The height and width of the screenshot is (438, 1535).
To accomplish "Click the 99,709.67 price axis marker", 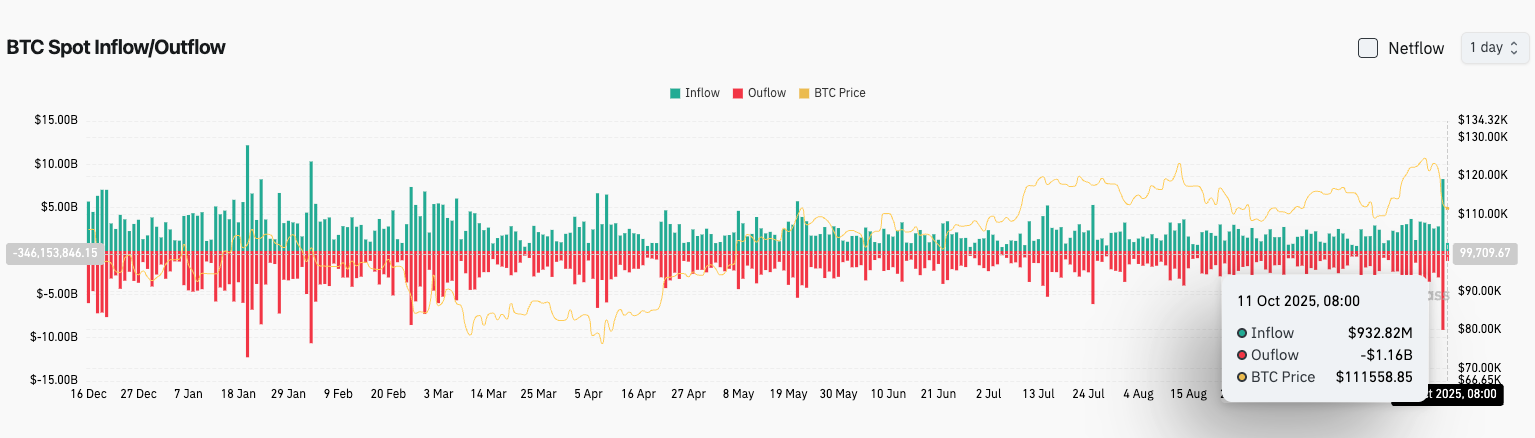I will pos(1484,253).
